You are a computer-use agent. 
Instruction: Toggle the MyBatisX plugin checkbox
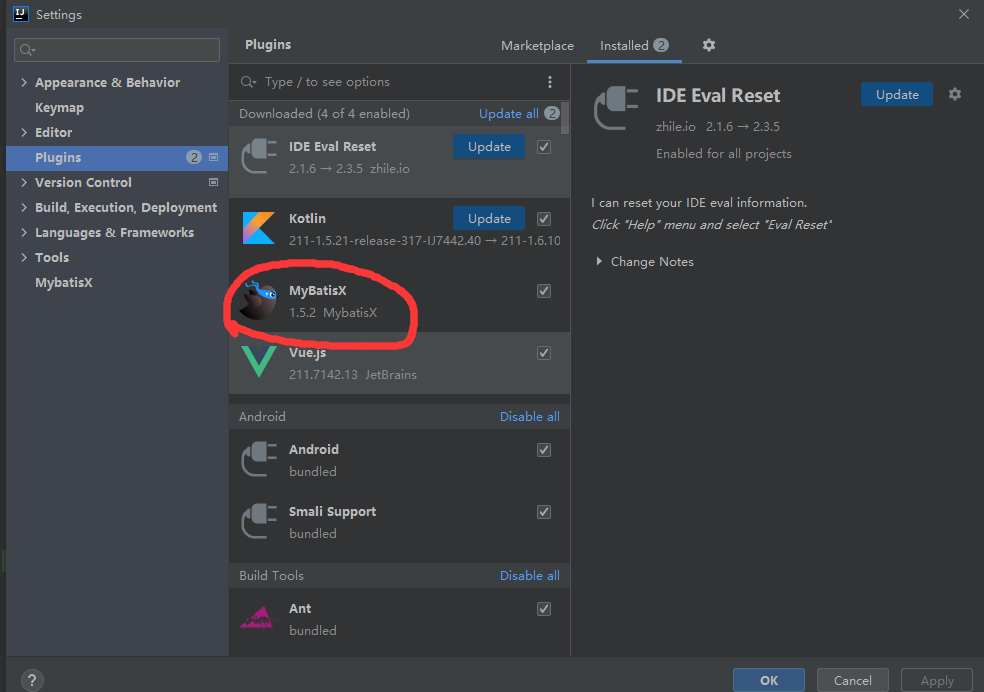point(544,291)
